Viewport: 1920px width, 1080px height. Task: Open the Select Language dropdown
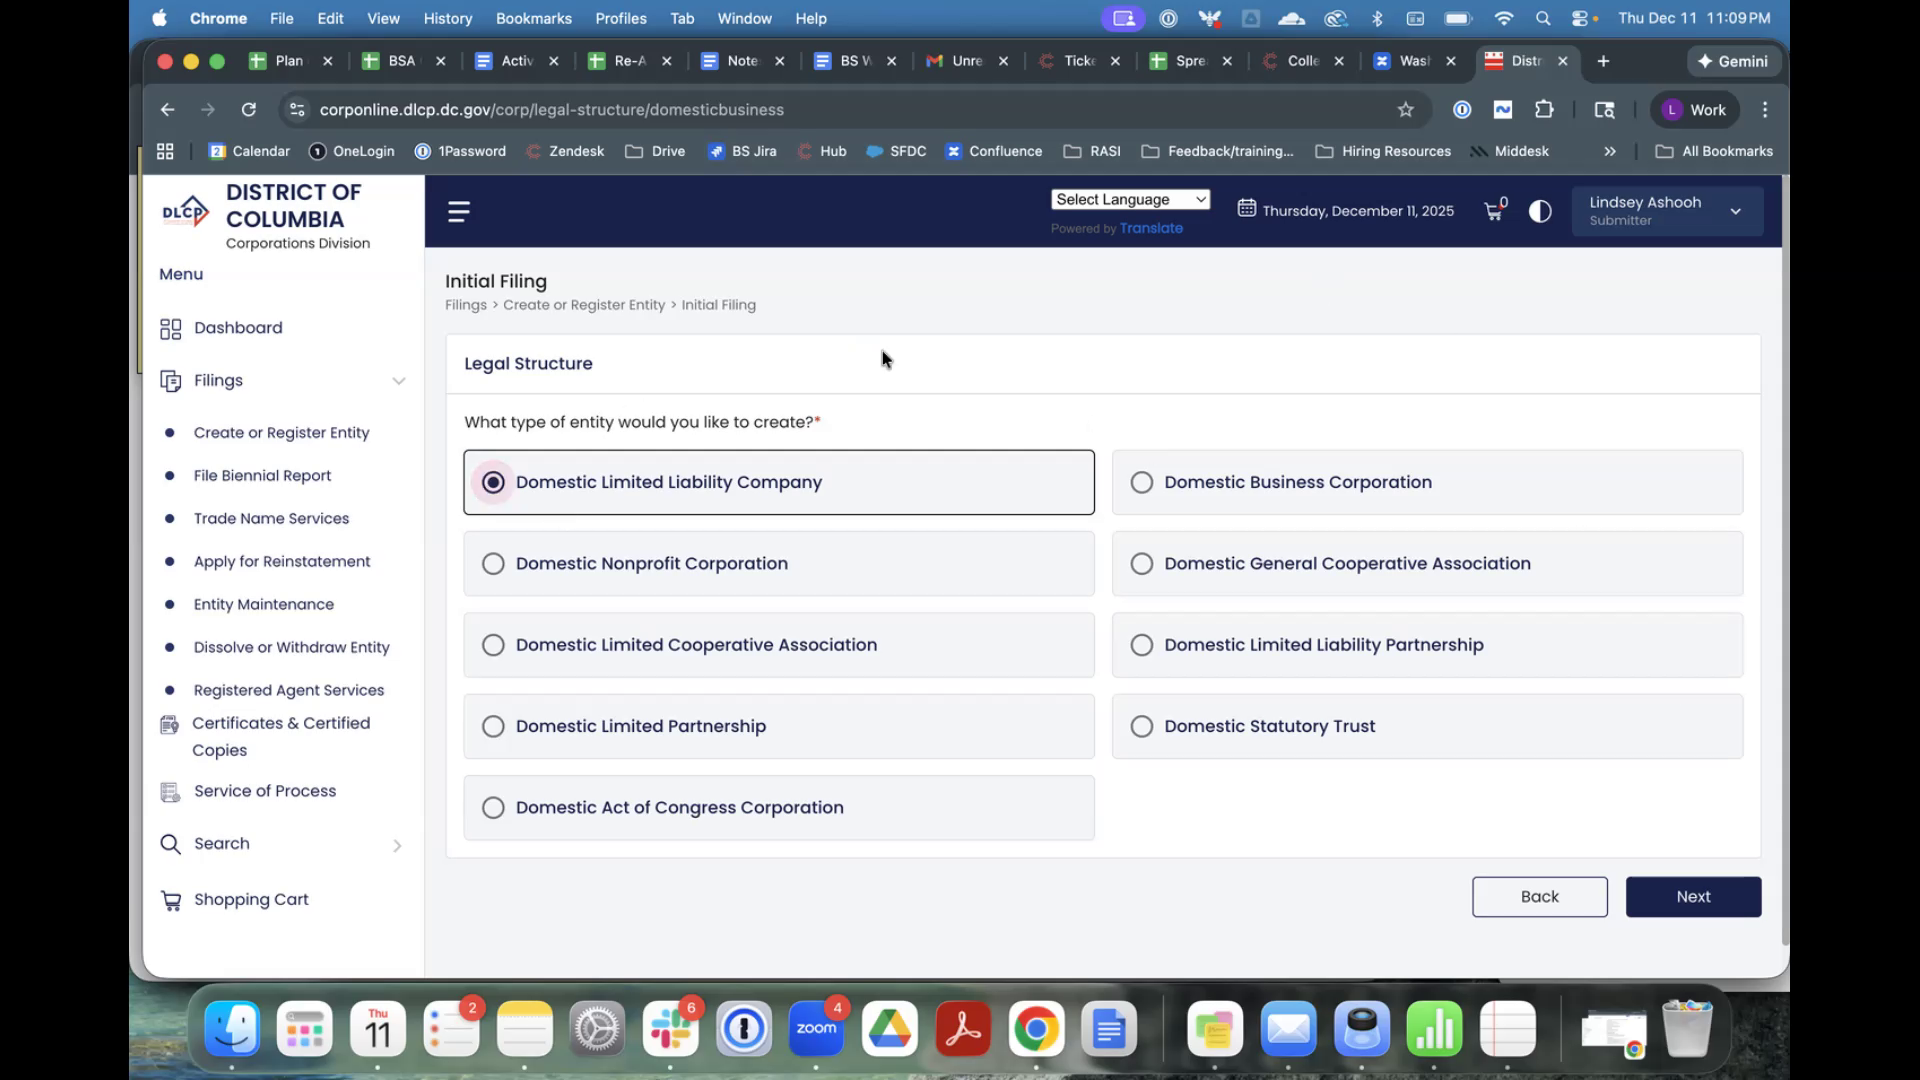(1130, 200)
